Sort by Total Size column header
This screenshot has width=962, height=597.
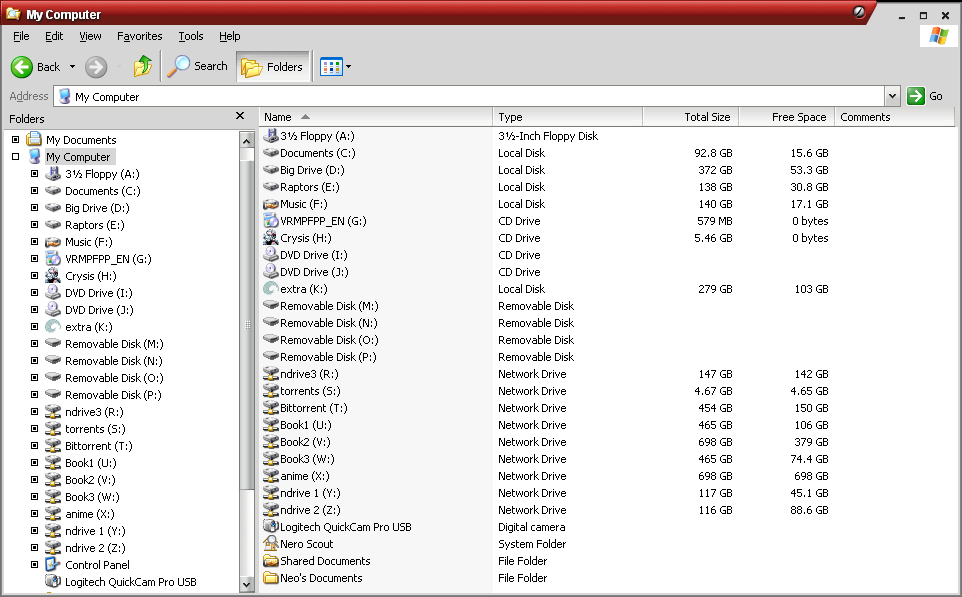[x=690, y=117]
